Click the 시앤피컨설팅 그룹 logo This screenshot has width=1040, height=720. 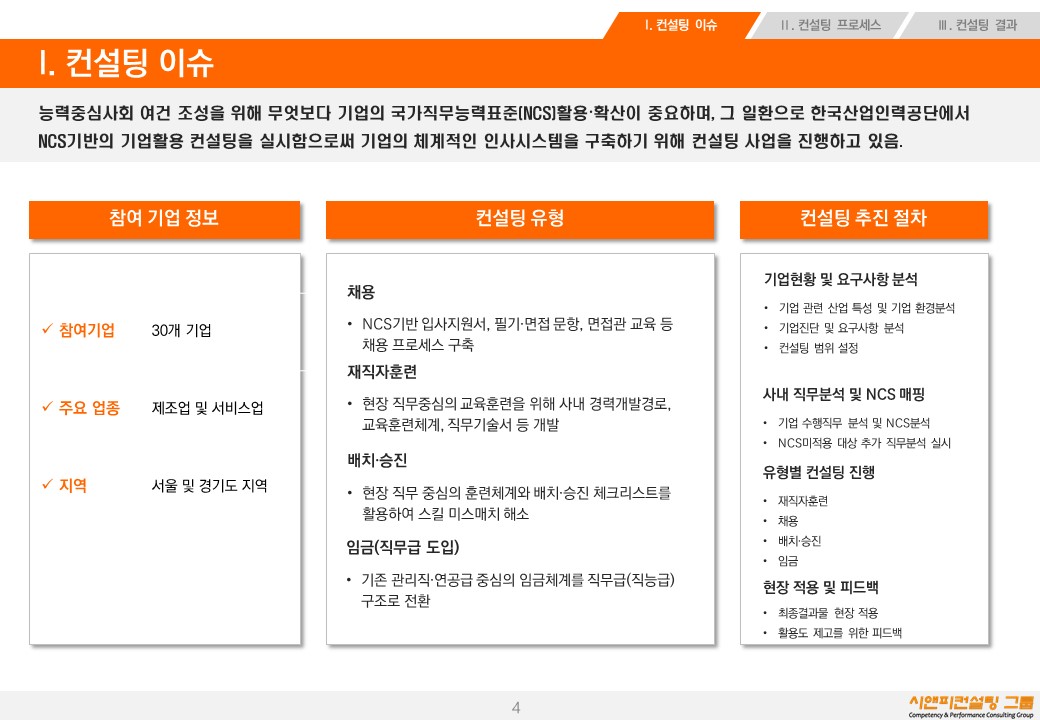pyautogui.click(x=970, y=706)
